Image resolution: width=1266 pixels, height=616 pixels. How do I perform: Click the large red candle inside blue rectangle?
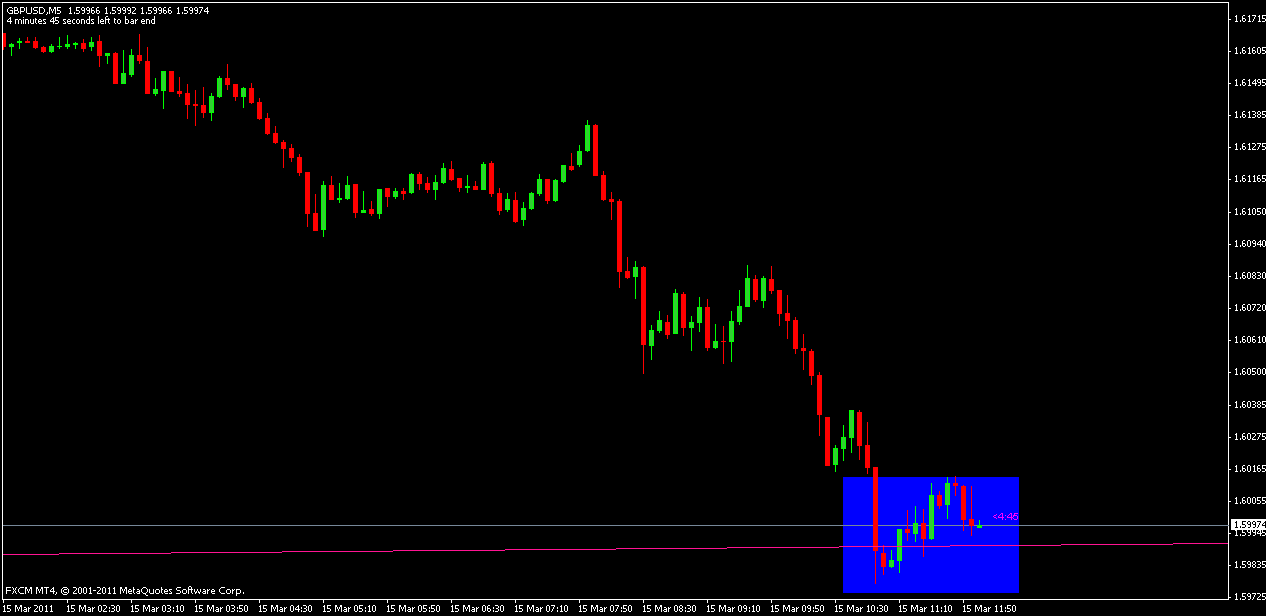875,510
